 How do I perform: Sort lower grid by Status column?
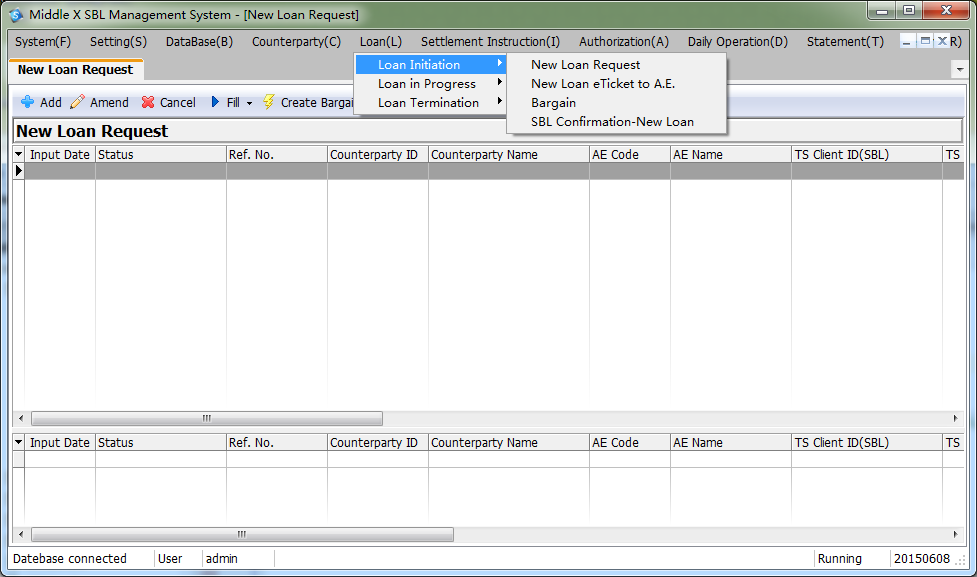161,442
